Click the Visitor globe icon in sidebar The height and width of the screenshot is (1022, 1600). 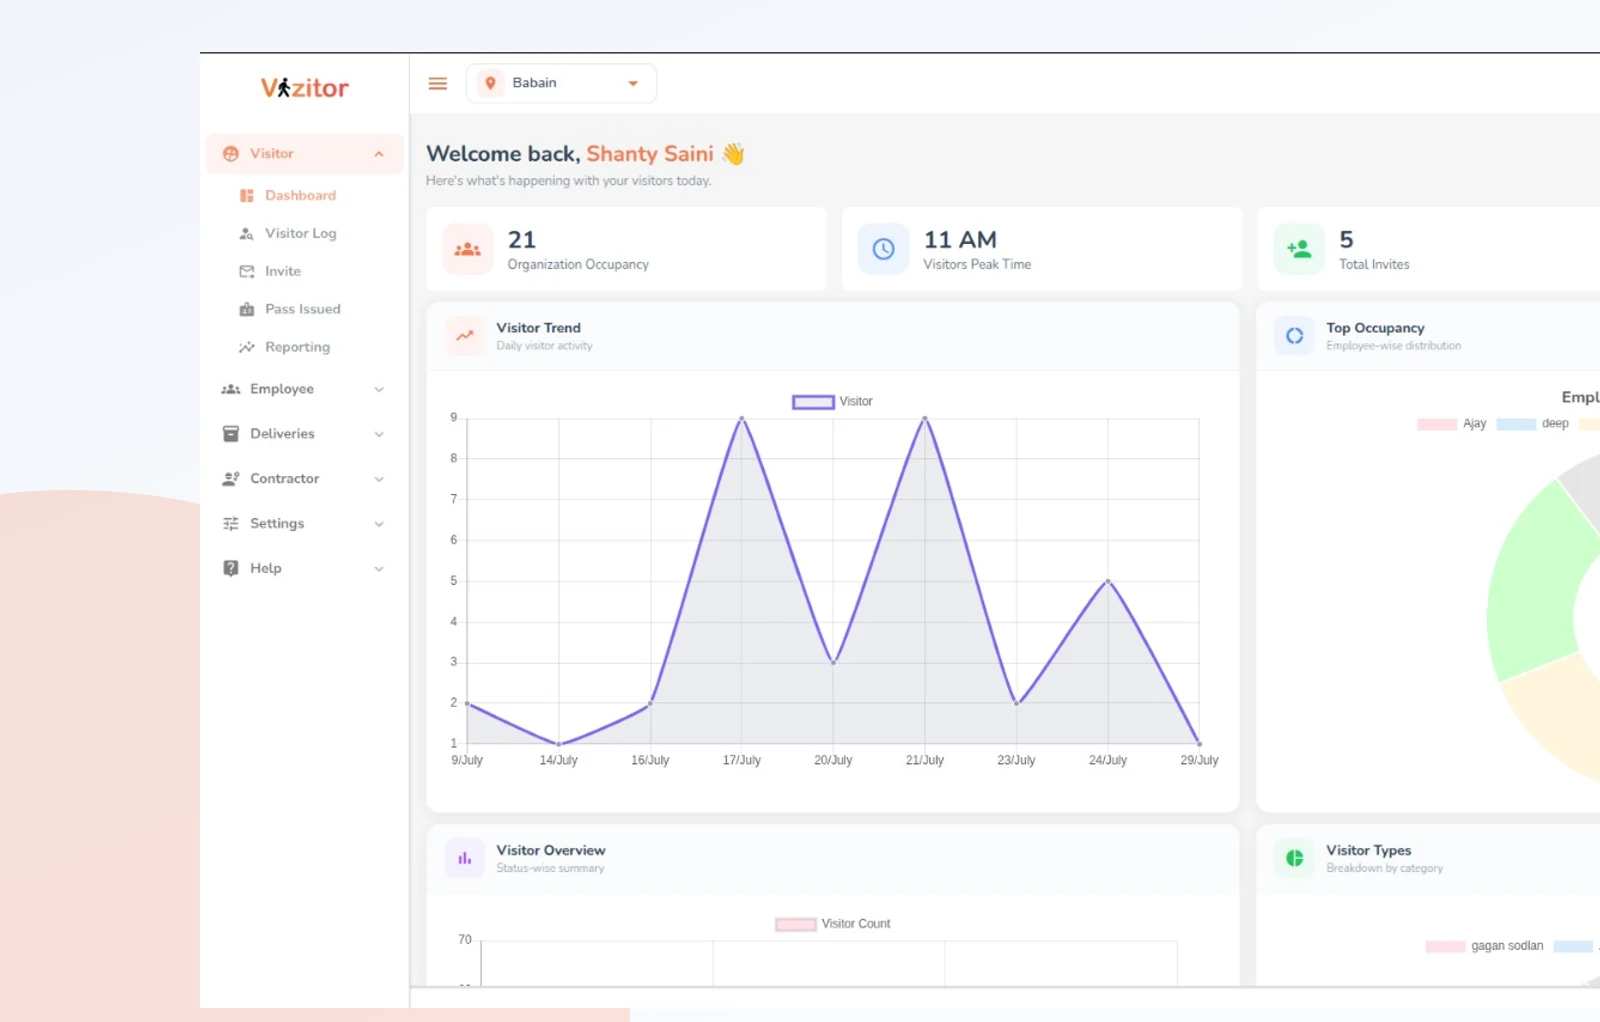pyautogui.click(x=231, y=153)
